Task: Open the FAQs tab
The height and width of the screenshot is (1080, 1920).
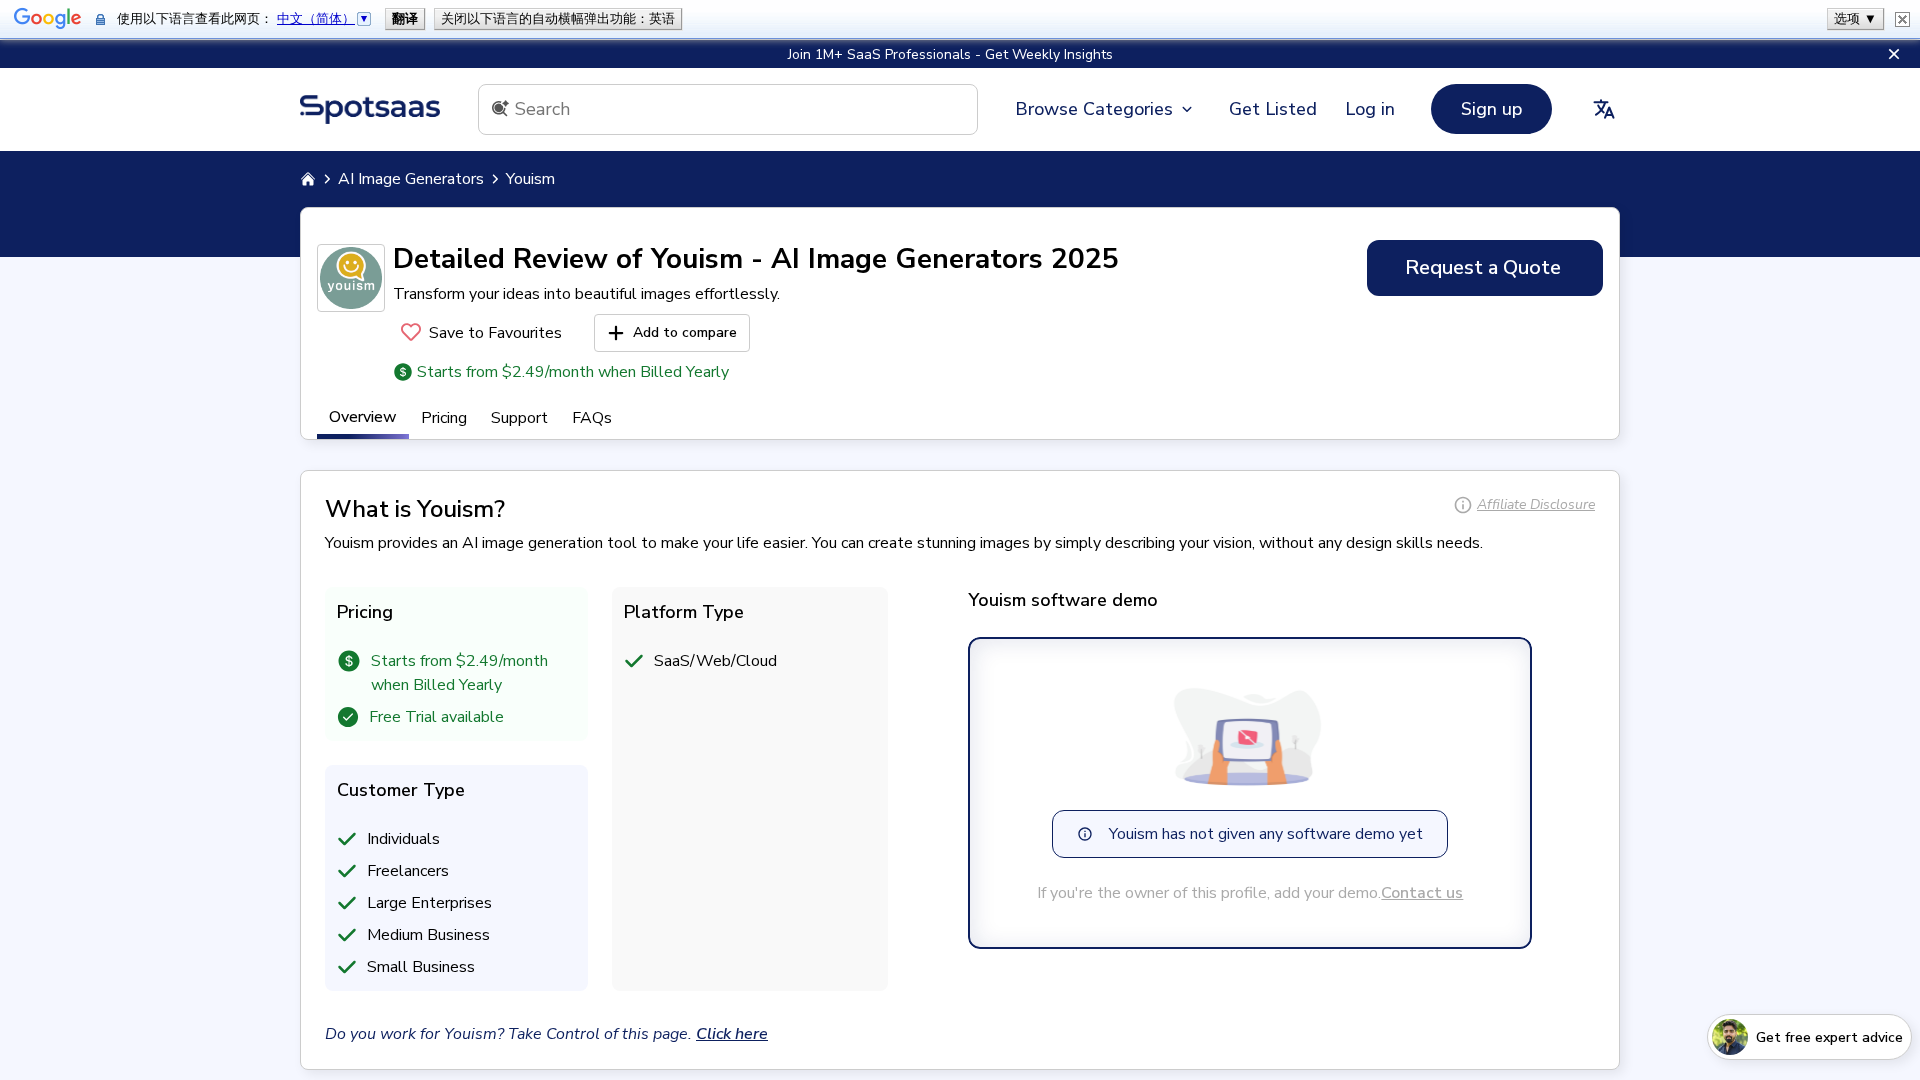Action: point(592,418)
